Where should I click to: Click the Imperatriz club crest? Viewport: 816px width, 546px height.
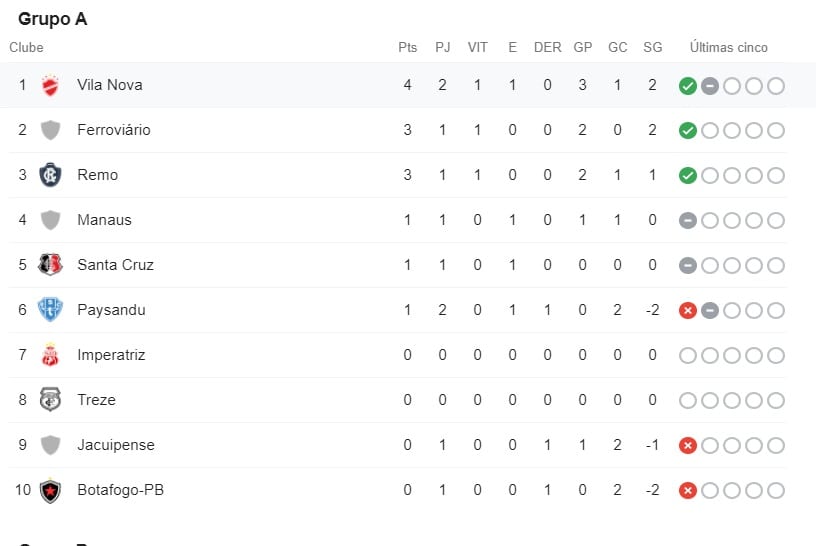tap(50, 355)
